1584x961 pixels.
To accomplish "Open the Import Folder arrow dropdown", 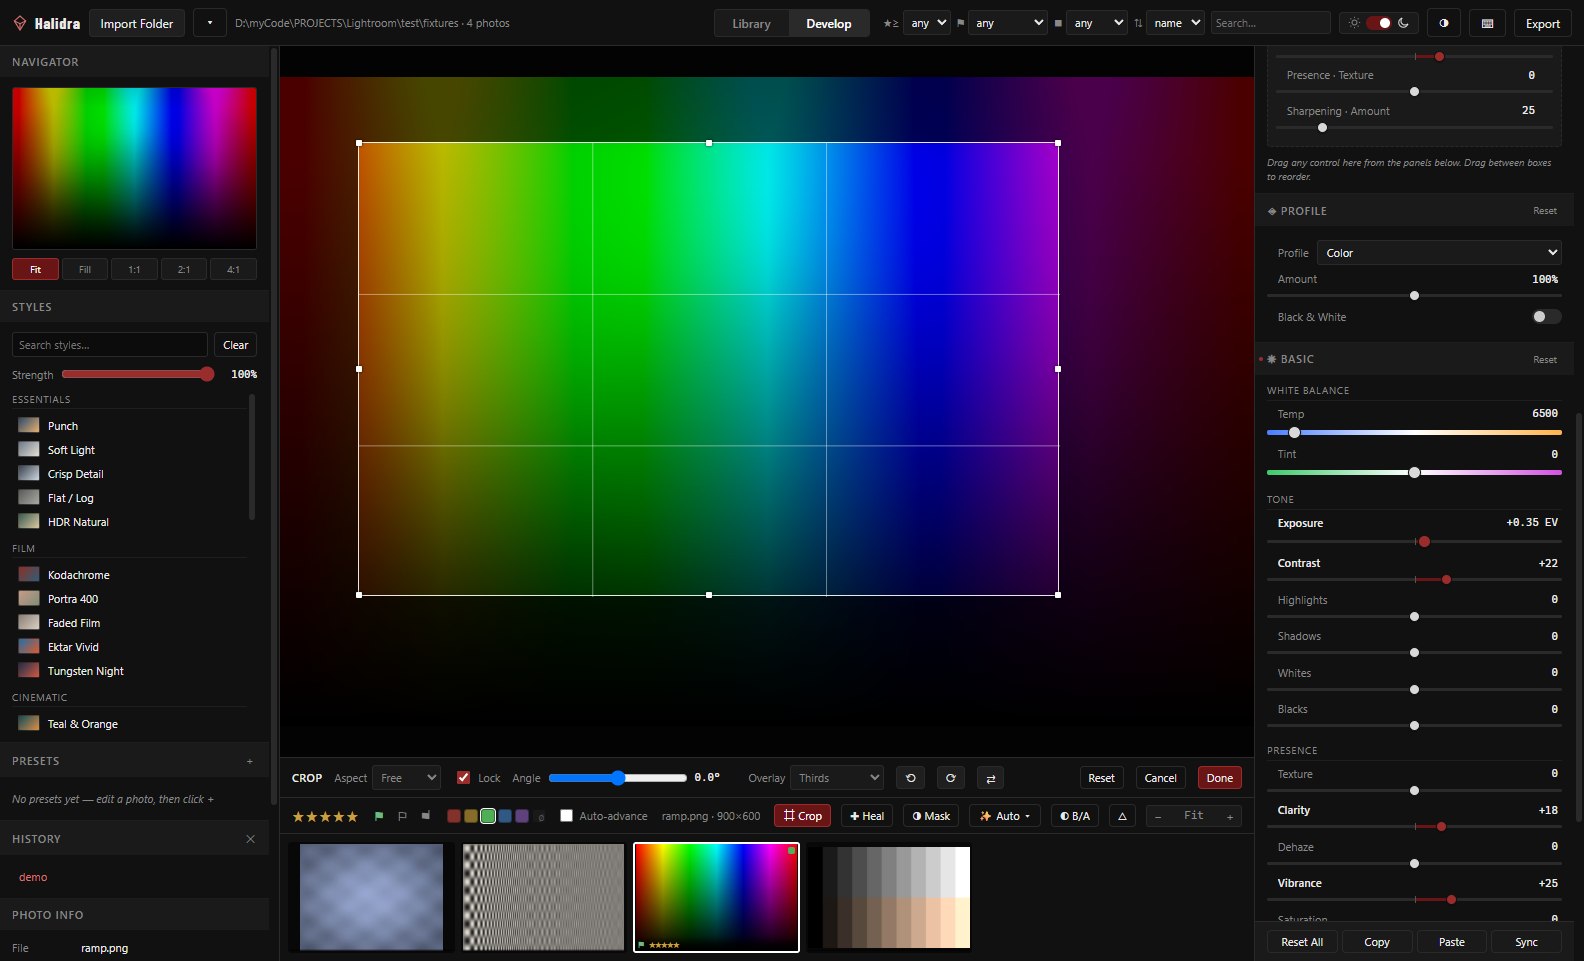I will pos(209,23).
